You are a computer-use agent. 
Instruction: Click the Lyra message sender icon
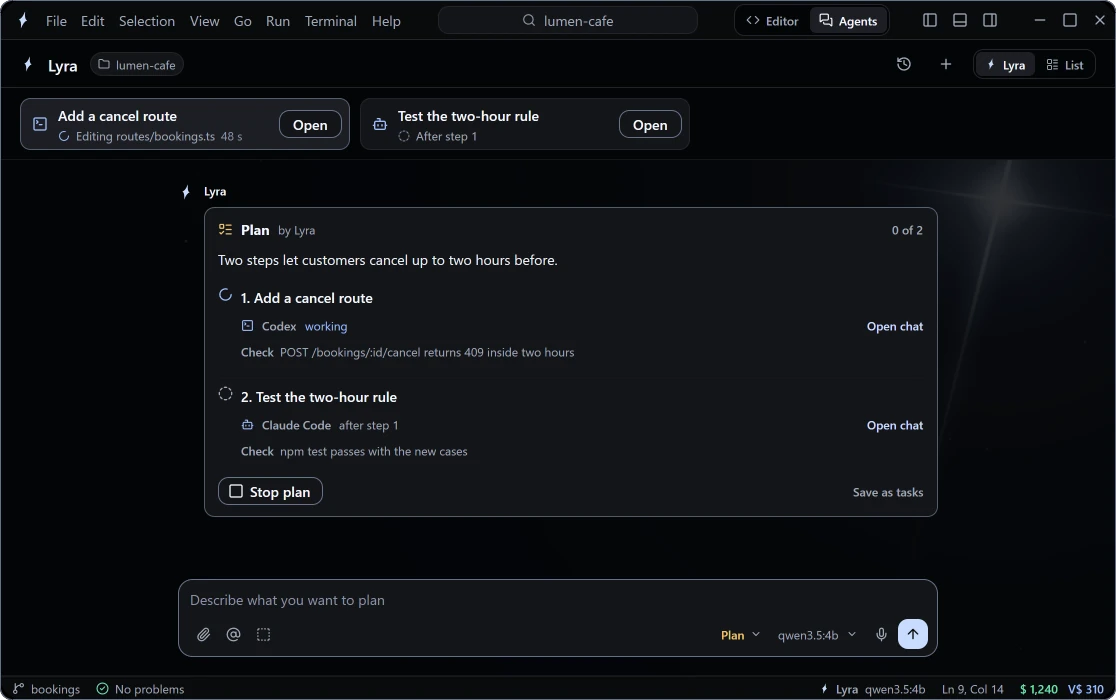click(x=186, y=191)
